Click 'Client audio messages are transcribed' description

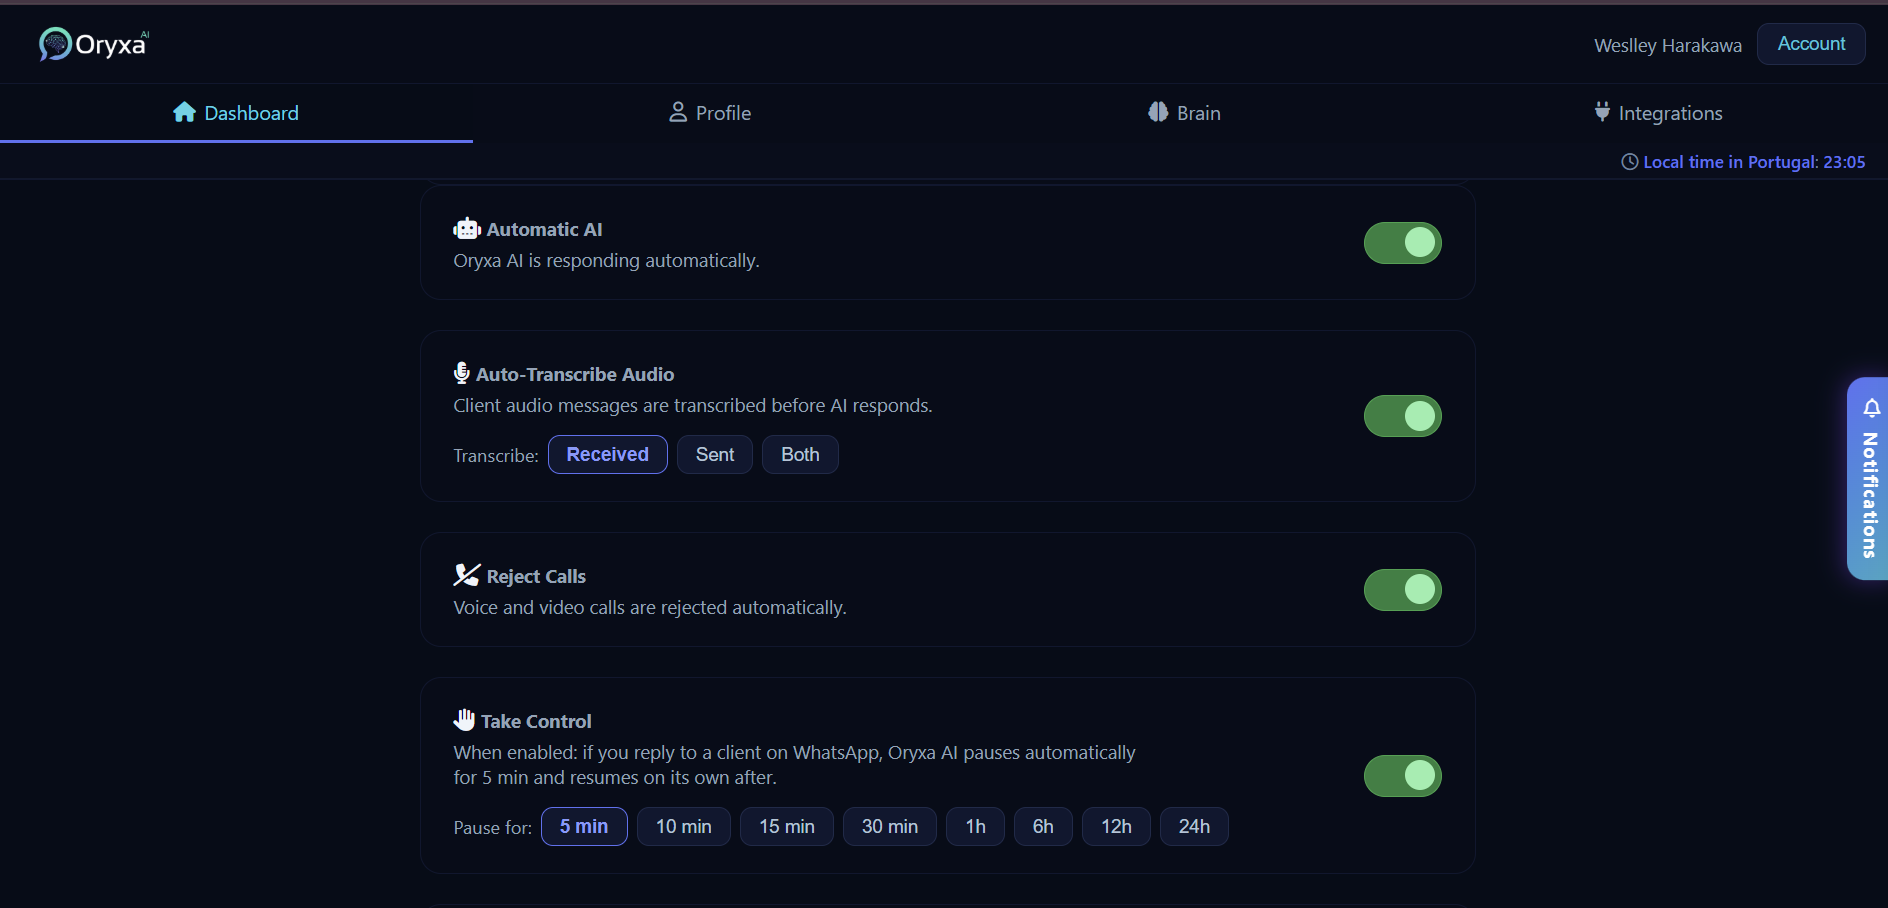(693, 406)
